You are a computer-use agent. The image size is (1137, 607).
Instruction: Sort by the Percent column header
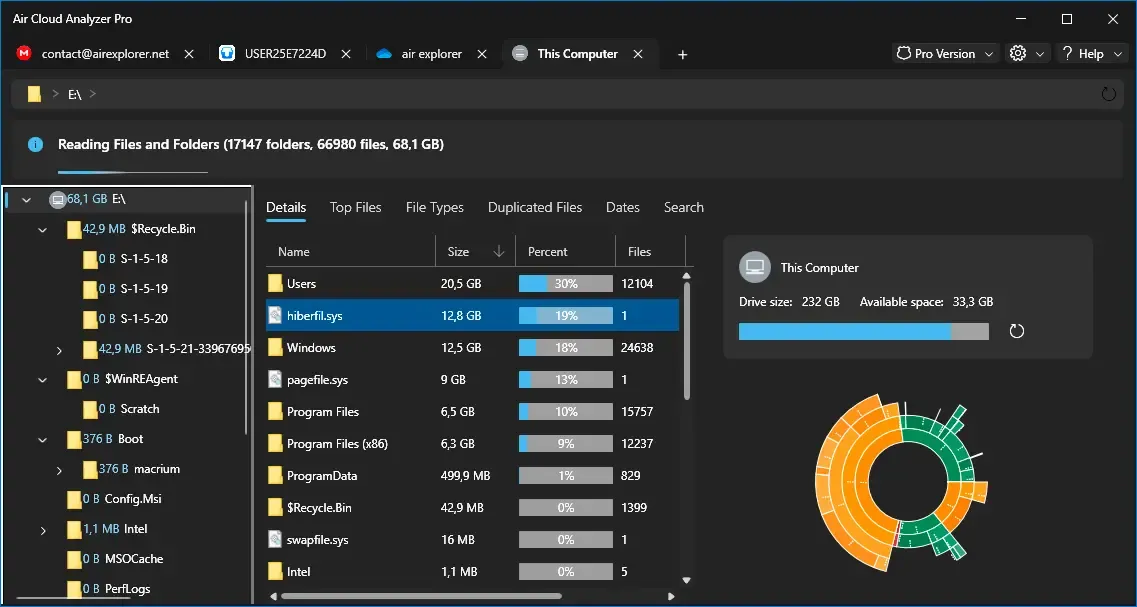[x=565, y=252]
